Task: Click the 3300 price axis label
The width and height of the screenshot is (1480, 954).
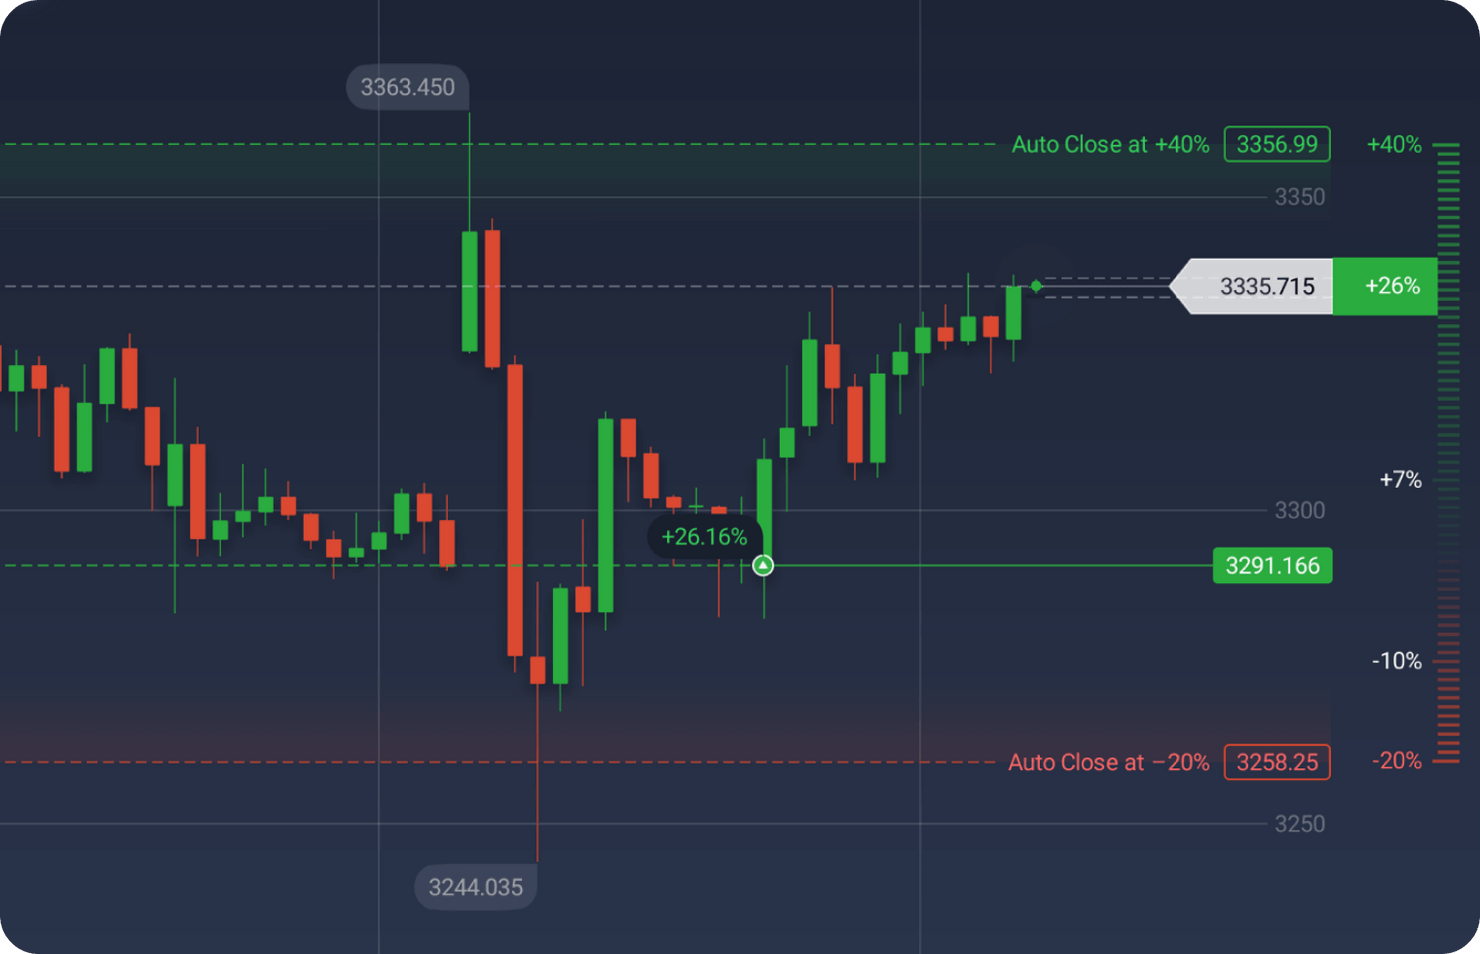Action: click(x=1299, y=510)
